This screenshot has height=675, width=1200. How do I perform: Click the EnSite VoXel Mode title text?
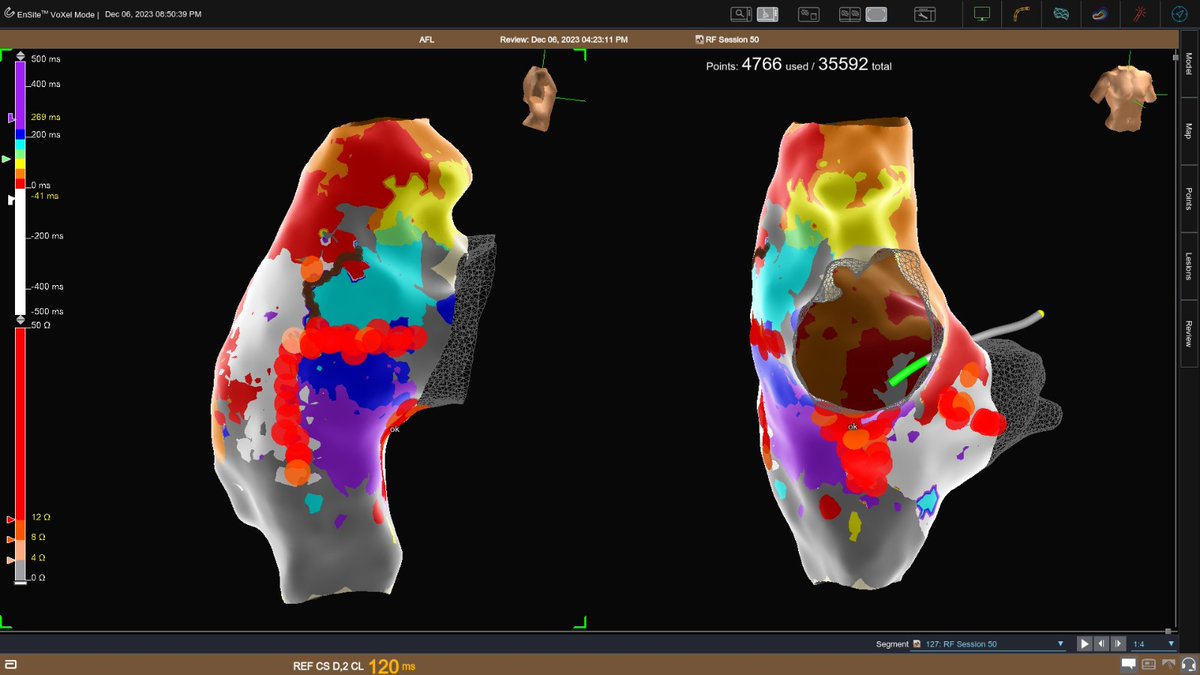57,14
